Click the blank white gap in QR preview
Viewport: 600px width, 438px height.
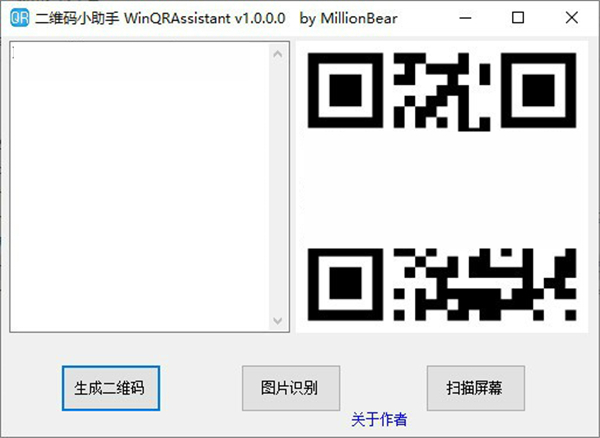440,185
